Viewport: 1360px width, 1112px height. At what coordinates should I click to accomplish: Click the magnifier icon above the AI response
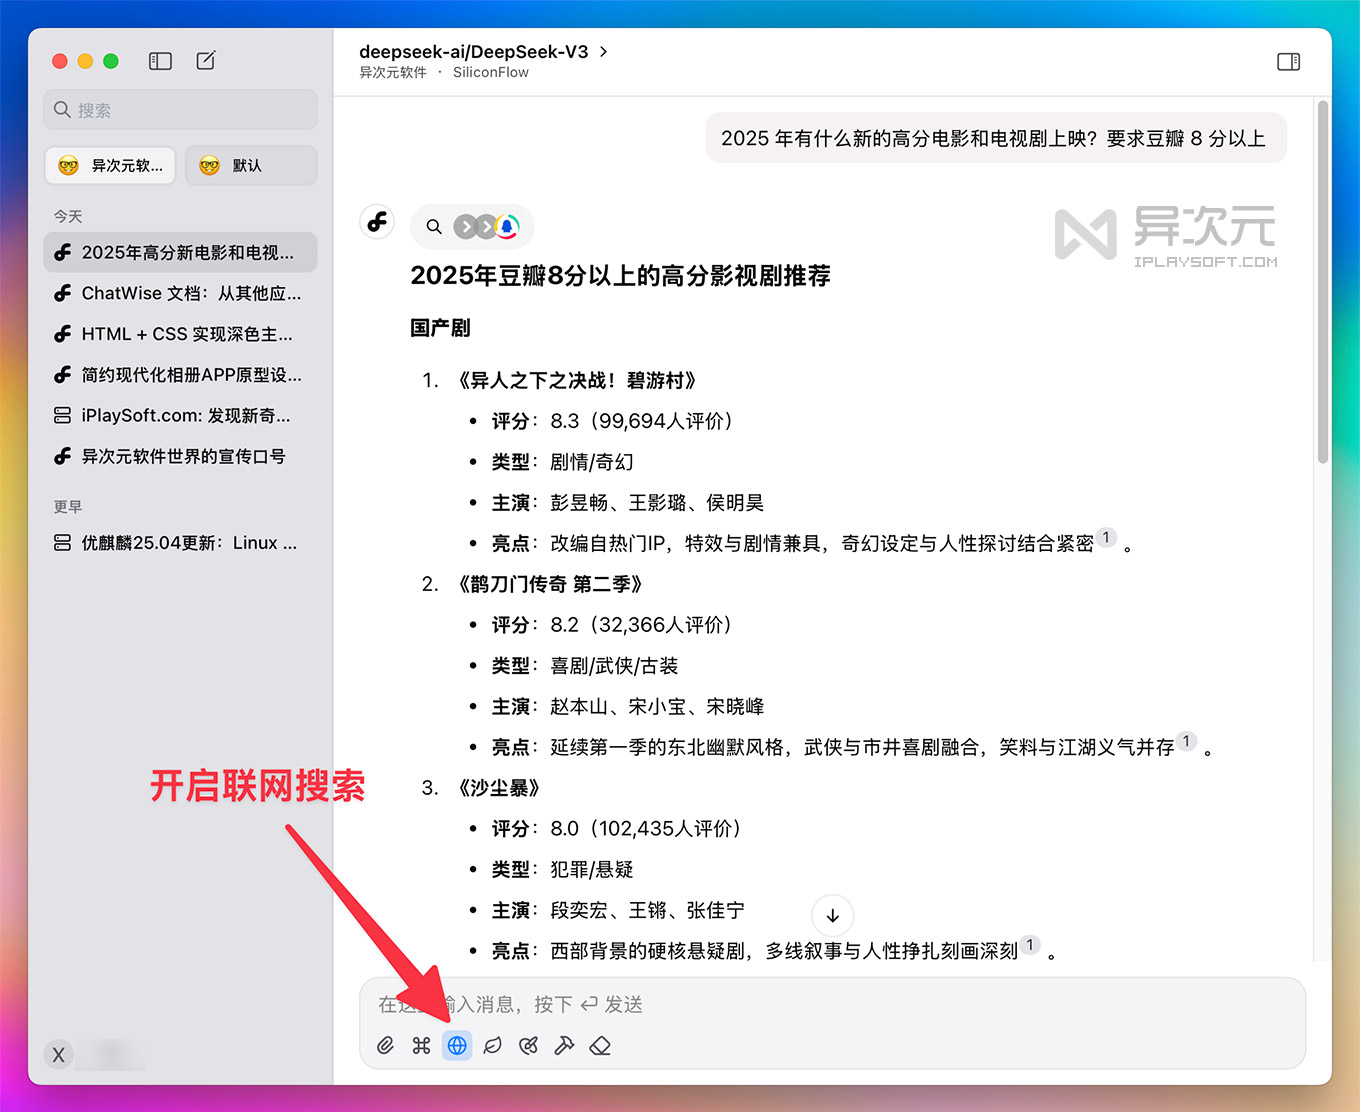(434, 226)
